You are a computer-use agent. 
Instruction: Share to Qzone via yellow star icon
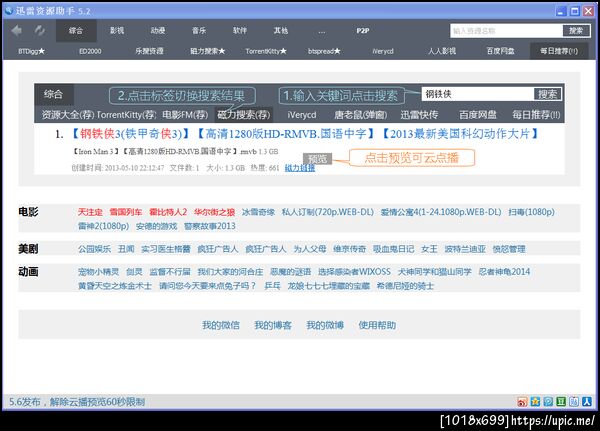click(535, 402)
